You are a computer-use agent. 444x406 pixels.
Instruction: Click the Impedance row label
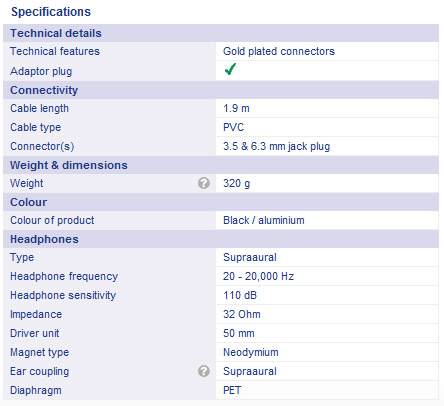pos(36,314)
